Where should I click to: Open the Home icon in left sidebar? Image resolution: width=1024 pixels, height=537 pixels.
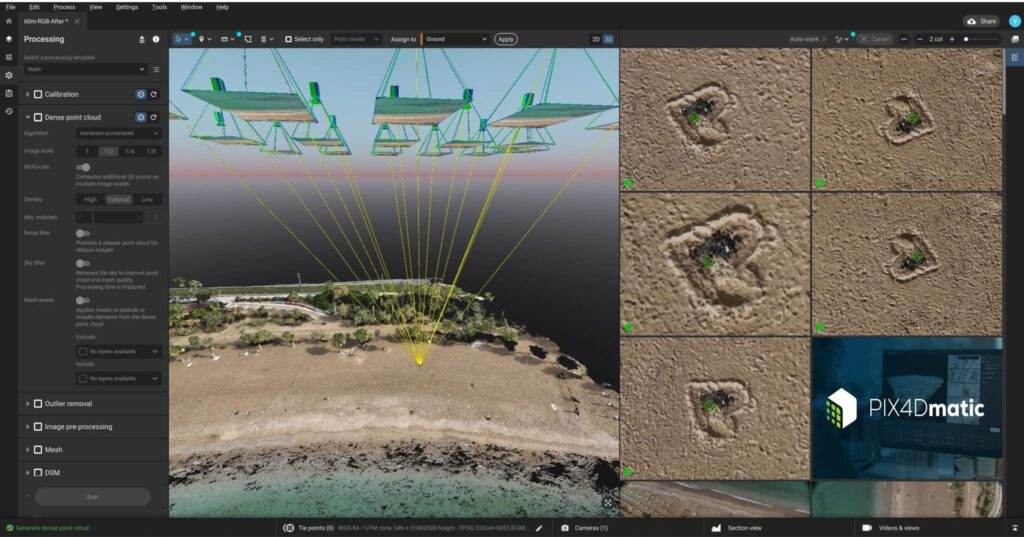9,21
